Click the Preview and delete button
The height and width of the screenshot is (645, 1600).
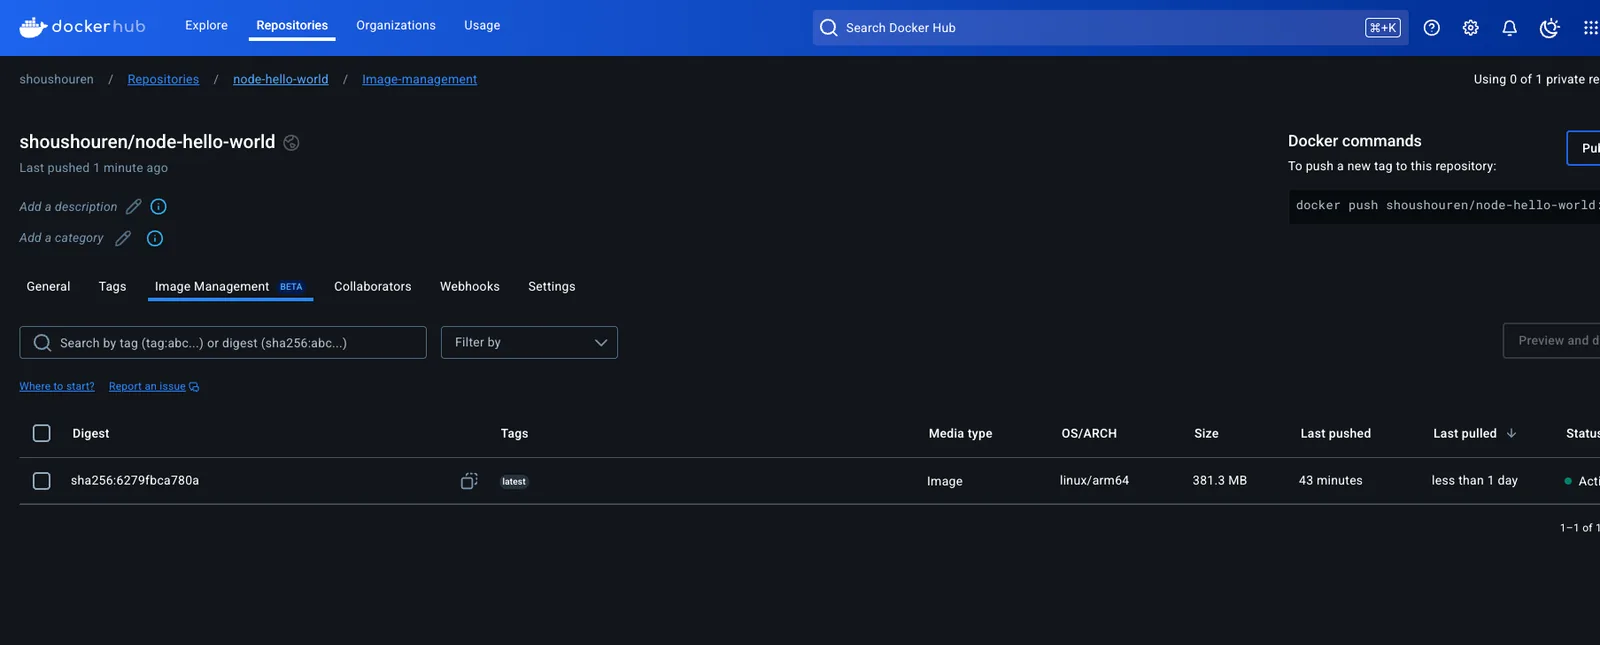click(x=1552, y=341)
